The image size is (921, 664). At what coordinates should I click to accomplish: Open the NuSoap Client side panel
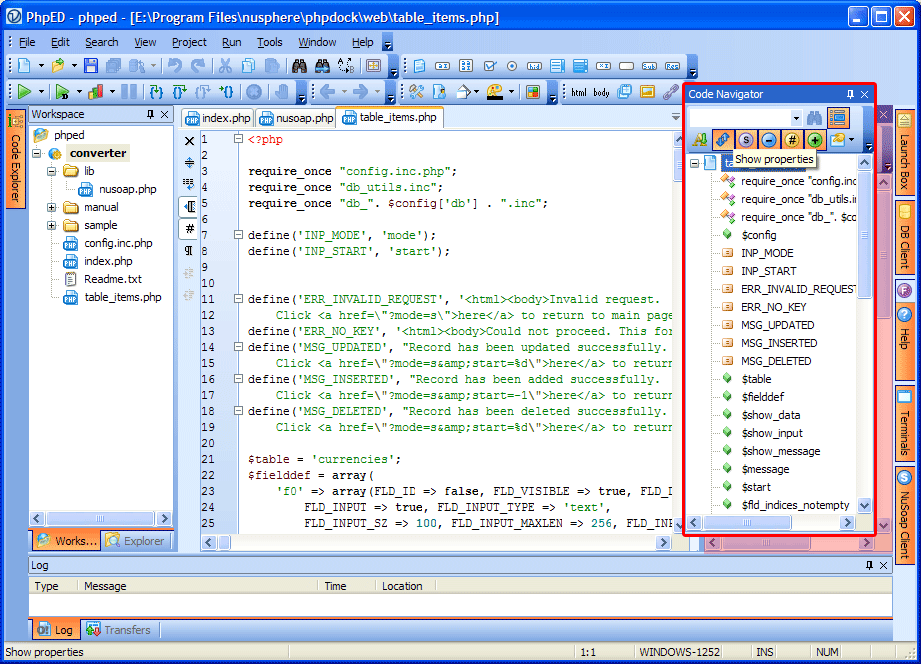pyautogui.click(x=905, y=515)
